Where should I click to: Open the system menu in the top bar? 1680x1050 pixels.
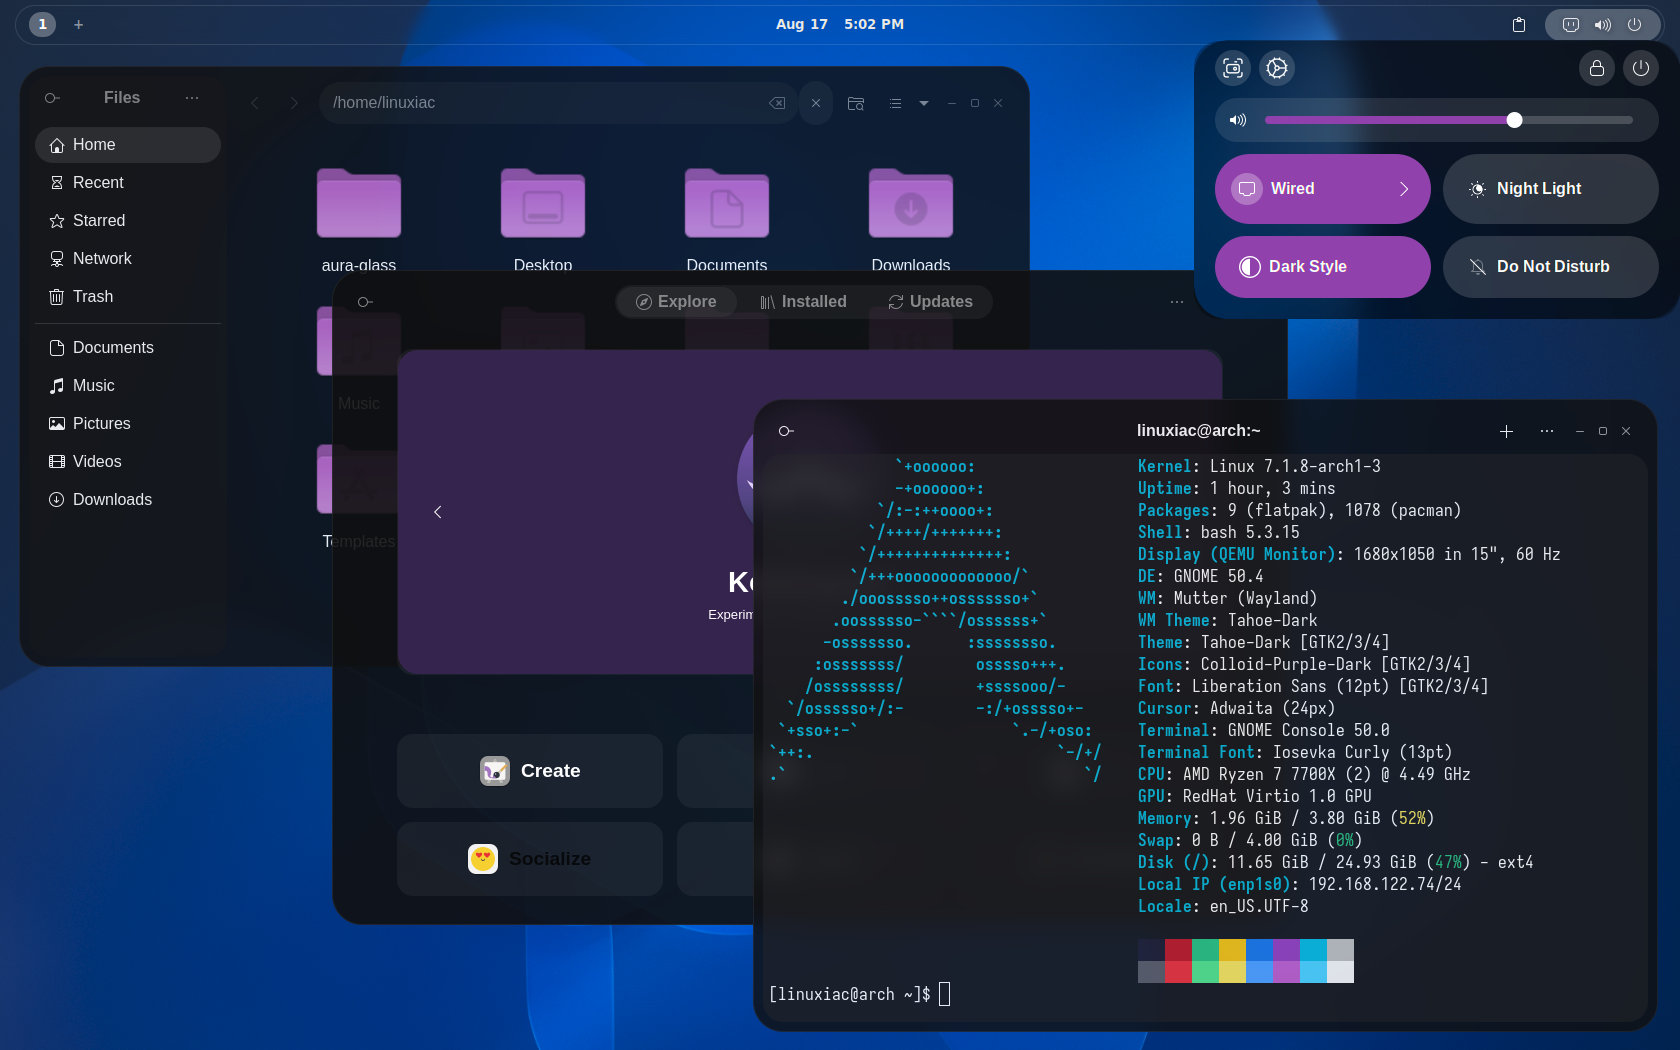[1603, 24]
